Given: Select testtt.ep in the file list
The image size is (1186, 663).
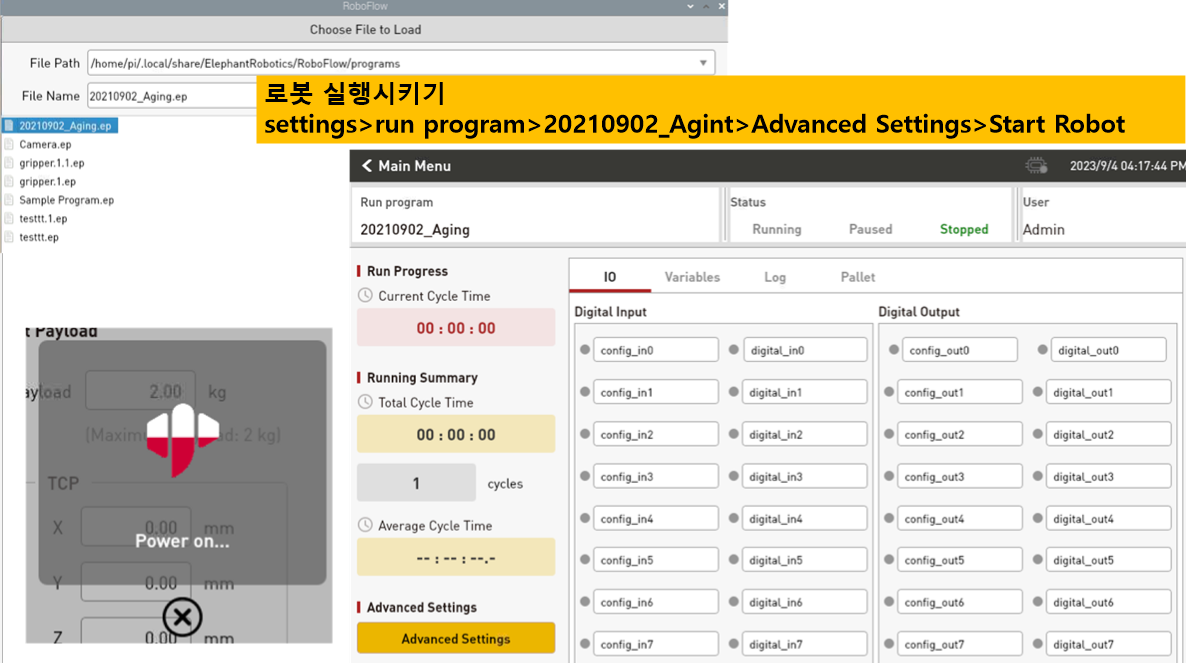Looking at the screenshot, I should (x=39, y=237).
